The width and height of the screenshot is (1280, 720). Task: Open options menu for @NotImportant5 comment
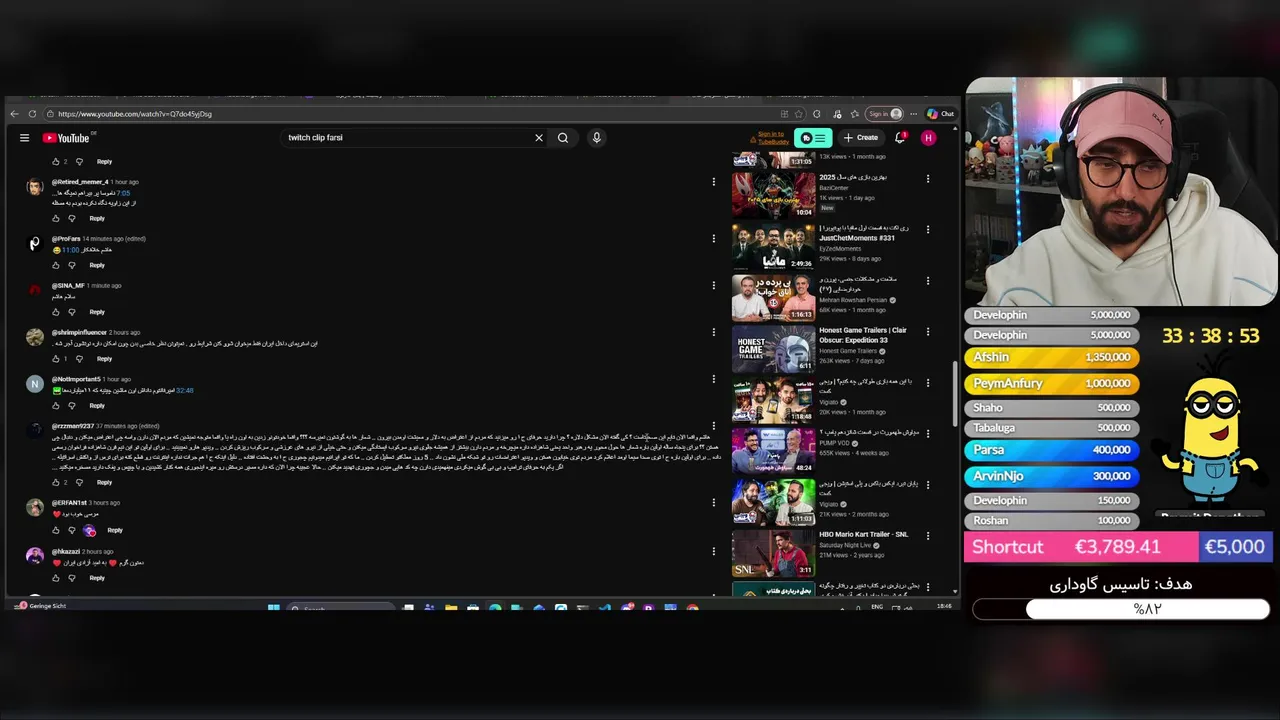click(714, 379)
